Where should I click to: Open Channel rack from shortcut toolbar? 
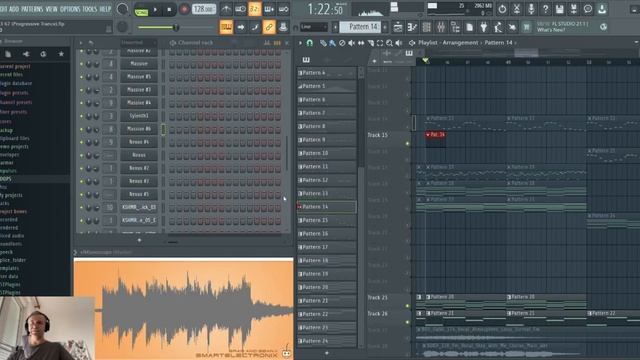coord(427,27)
